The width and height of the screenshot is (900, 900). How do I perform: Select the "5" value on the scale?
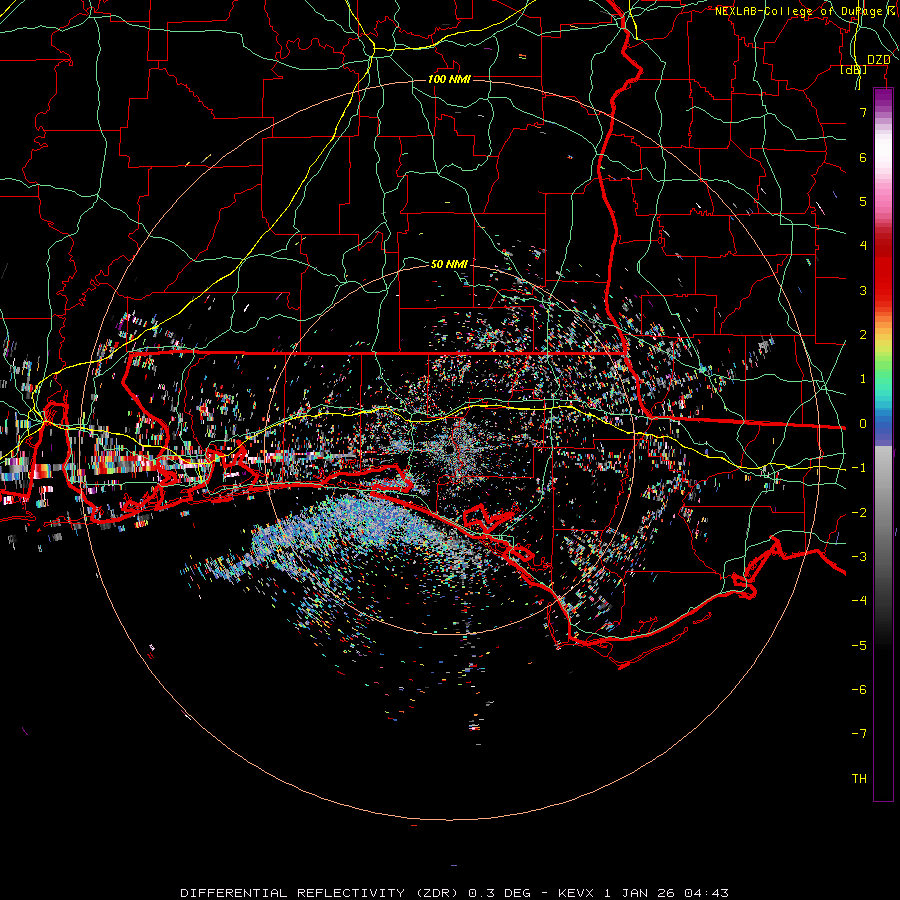coord(863,201)
